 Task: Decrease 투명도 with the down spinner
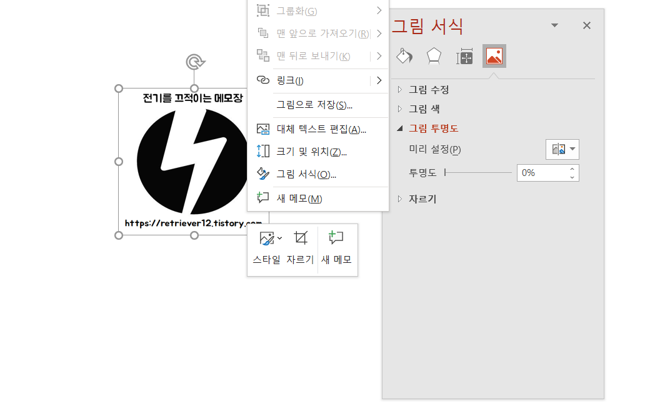coord(572,177)
